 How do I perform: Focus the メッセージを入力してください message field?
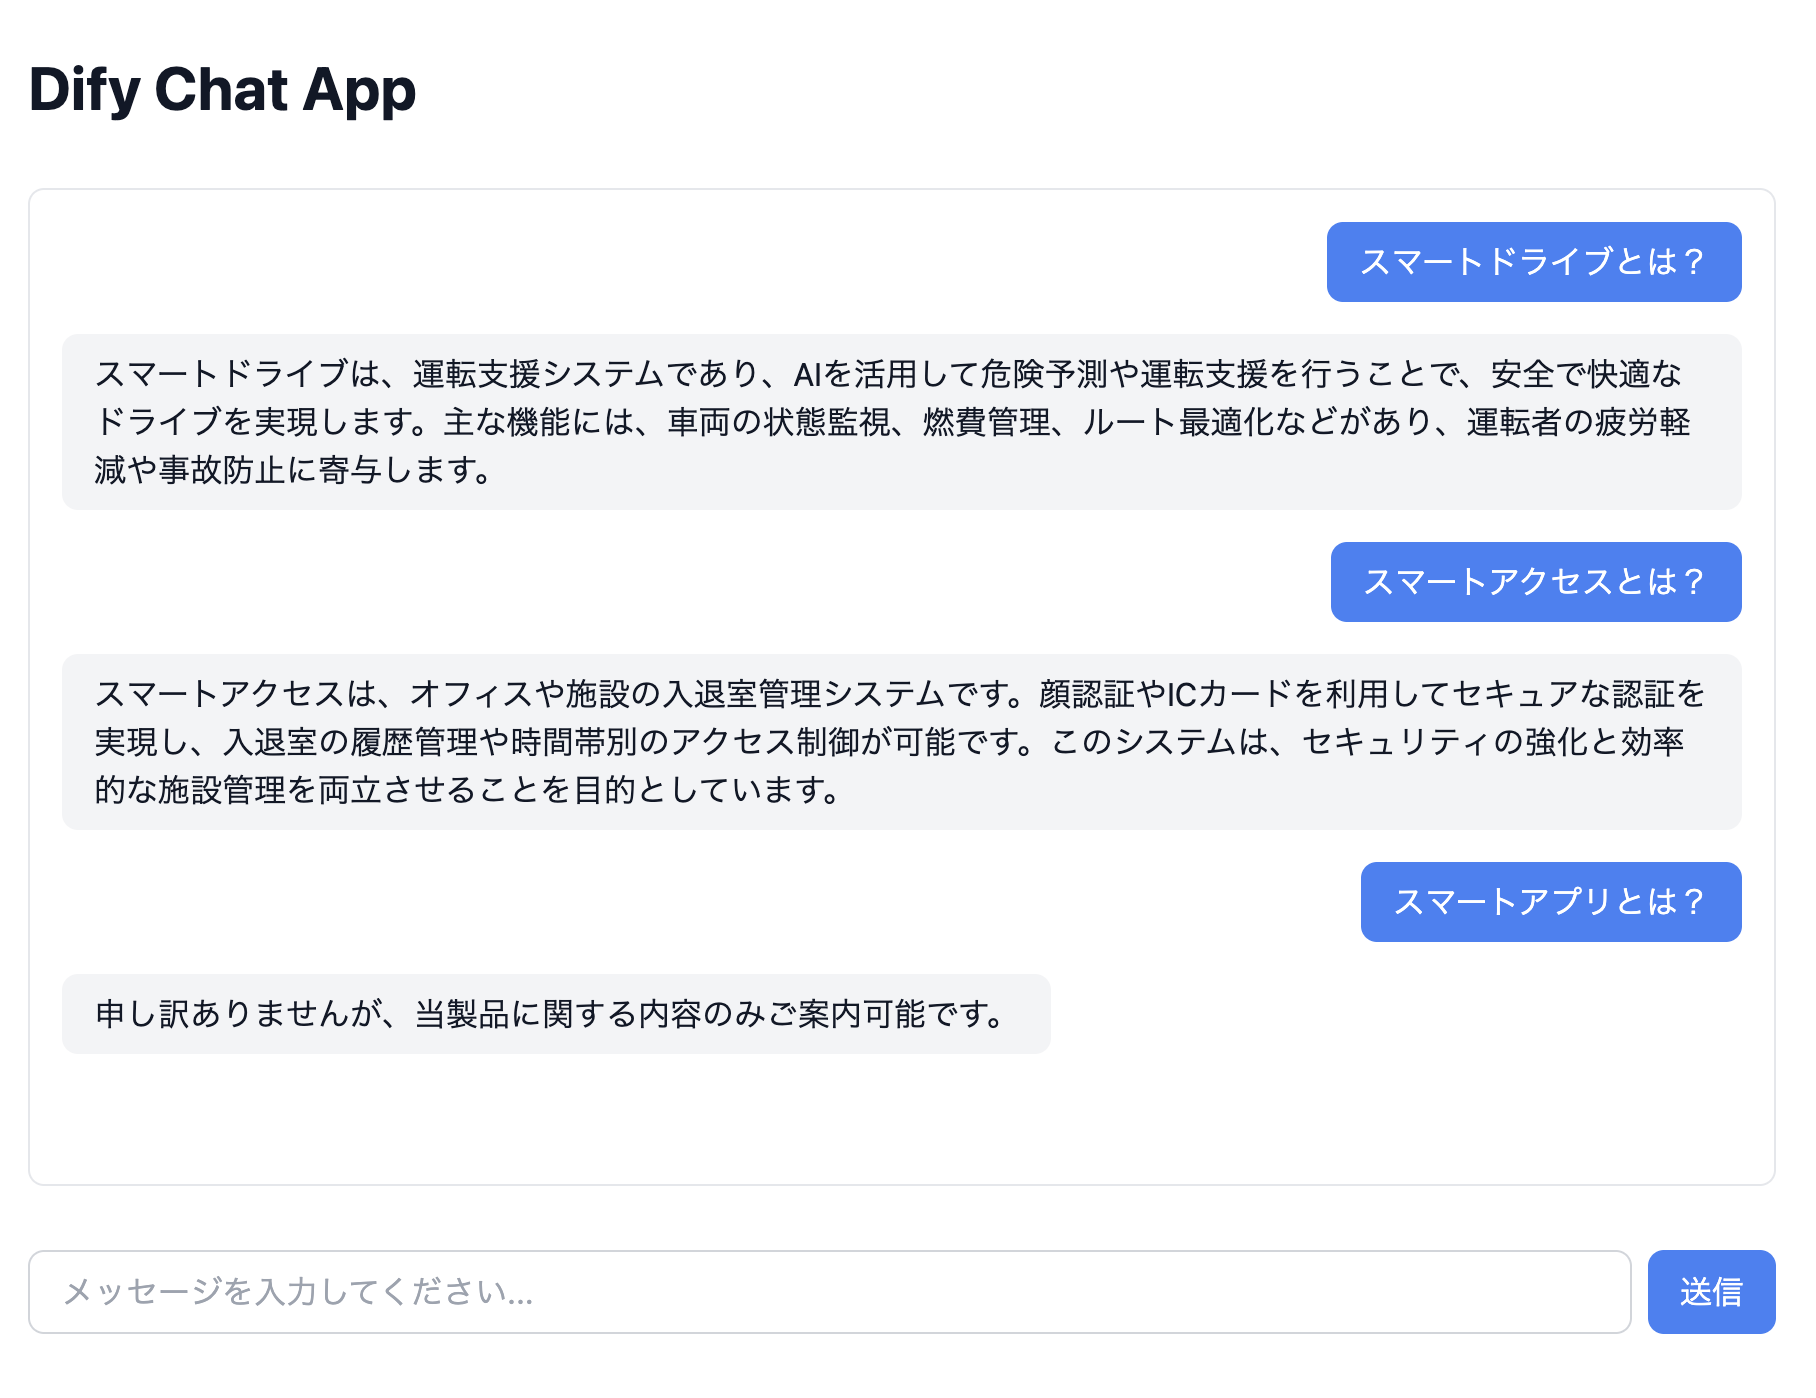830,1291
